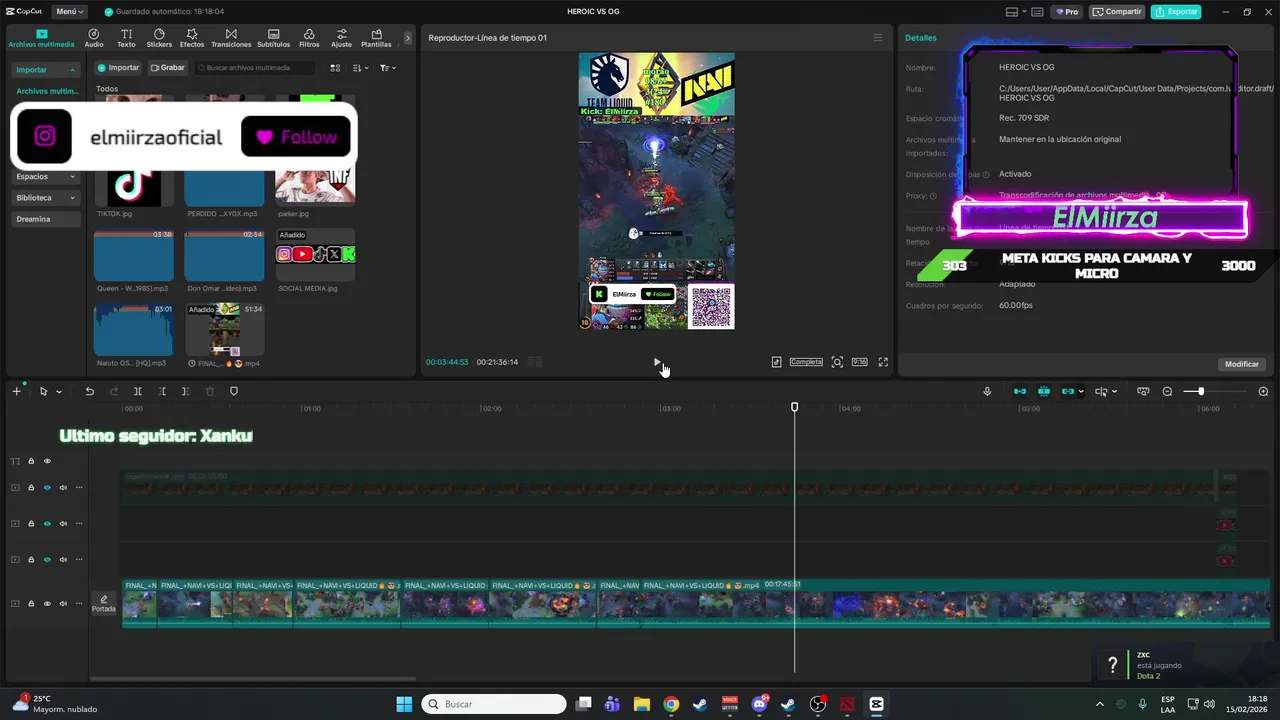This screenshot has height=720, width=1280.
Task: Open the pointer tool mode dropdown
Action: click(59, 392)
